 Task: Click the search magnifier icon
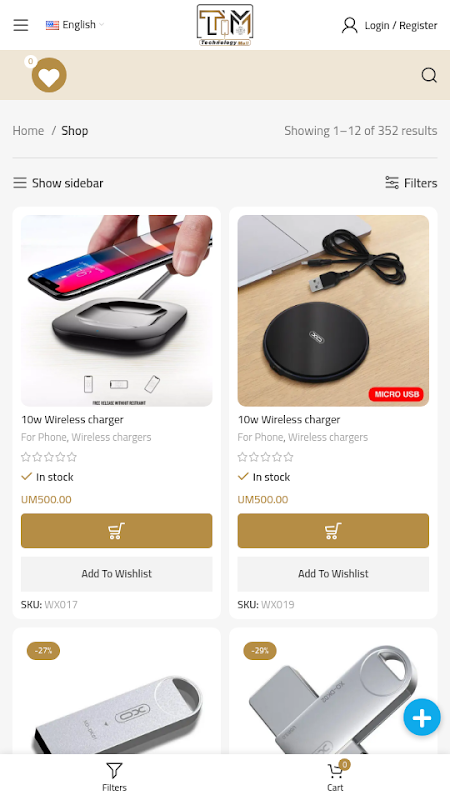[x=429, y=75]
